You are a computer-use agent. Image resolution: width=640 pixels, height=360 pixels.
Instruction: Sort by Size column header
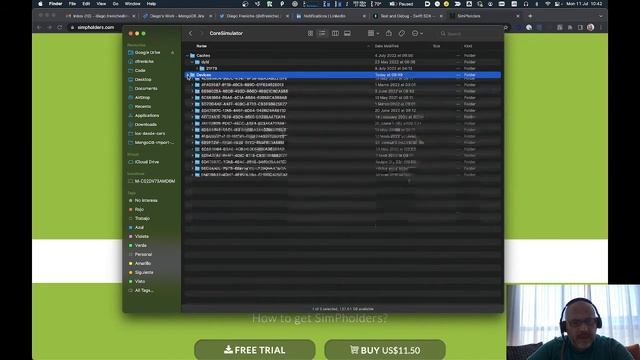436,46
